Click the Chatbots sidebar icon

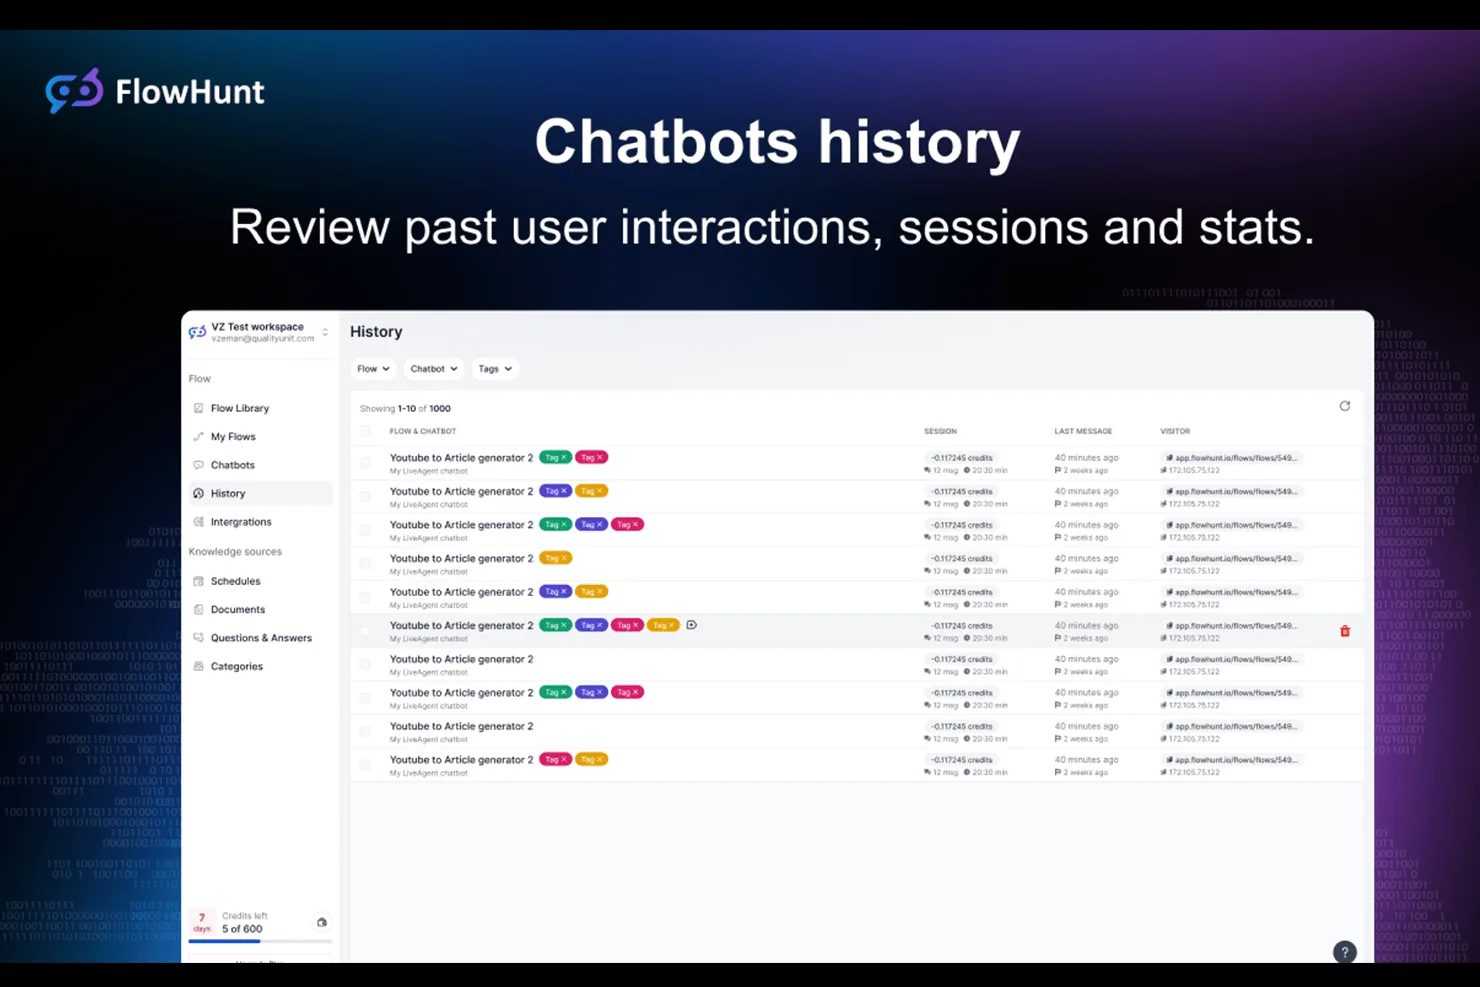pos(198,465)
